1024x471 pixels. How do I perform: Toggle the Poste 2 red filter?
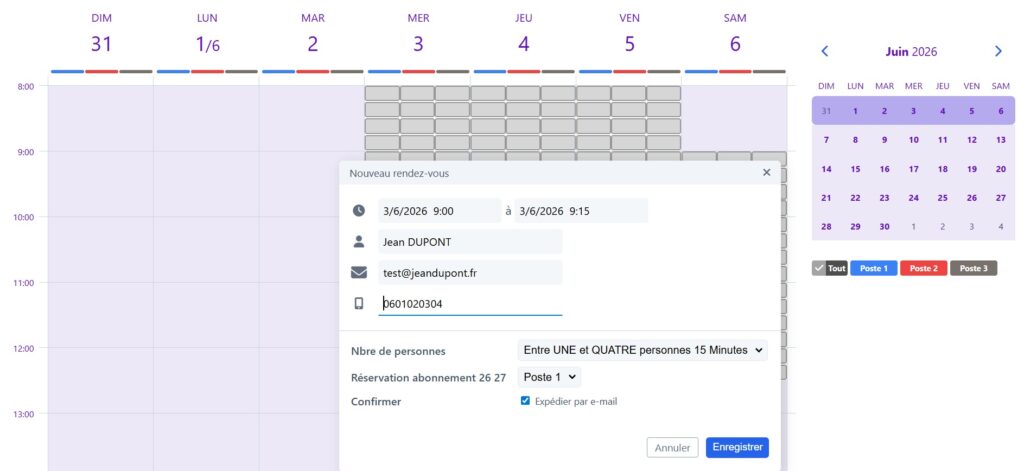tap(923, 268)
